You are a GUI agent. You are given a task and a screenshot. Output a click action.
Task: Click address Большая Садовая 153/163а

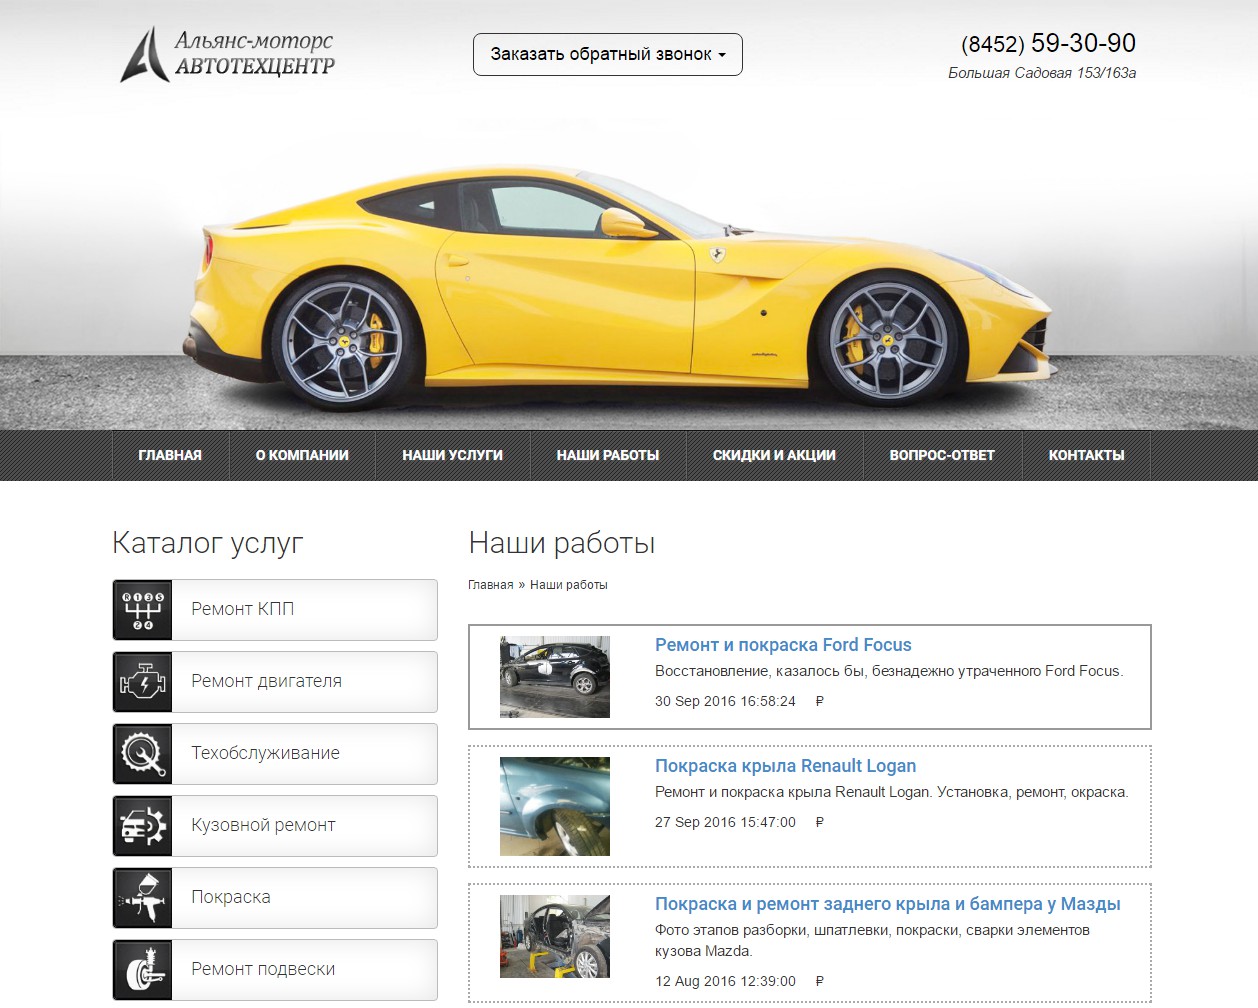(x=1042, y=73)
